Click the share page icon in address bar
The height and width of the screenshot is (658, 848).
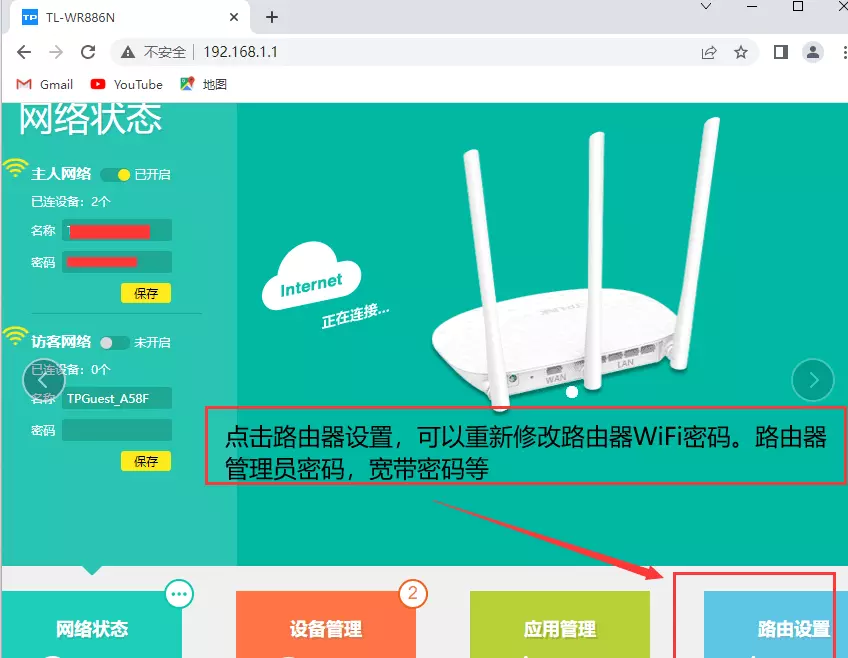[709, 52]
